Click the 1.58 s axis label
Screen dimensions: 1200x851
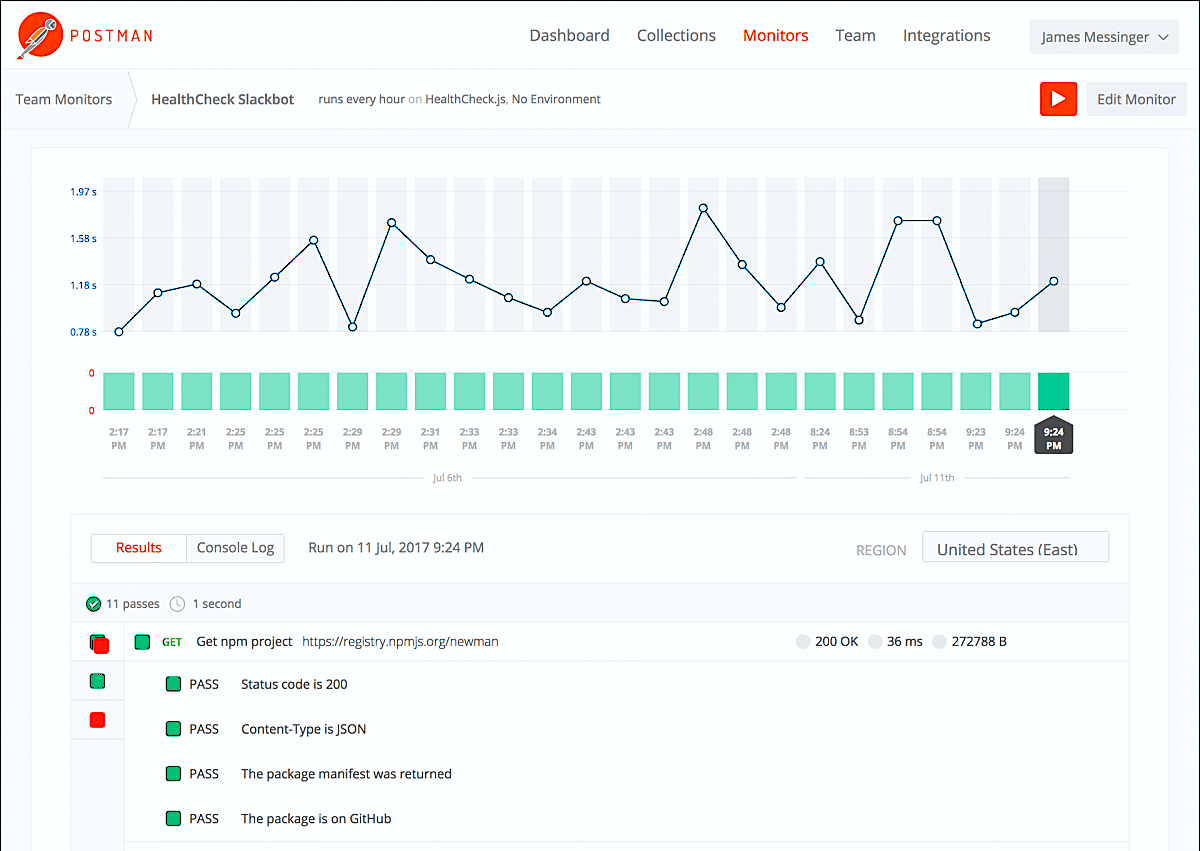pyautogui.click(x=83, y=238)
